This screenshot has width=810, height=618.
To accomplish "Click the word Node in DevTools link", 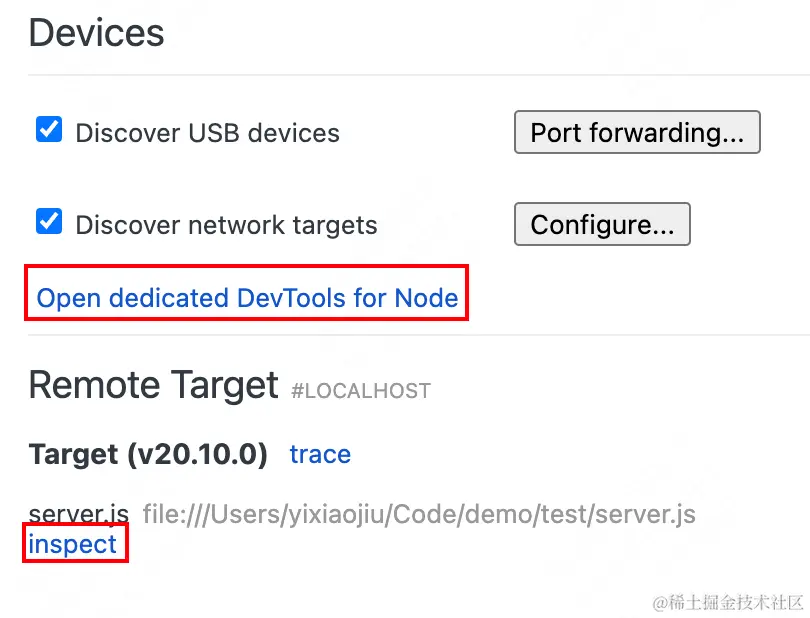I will pyautogui.click(x=426, y=298).
